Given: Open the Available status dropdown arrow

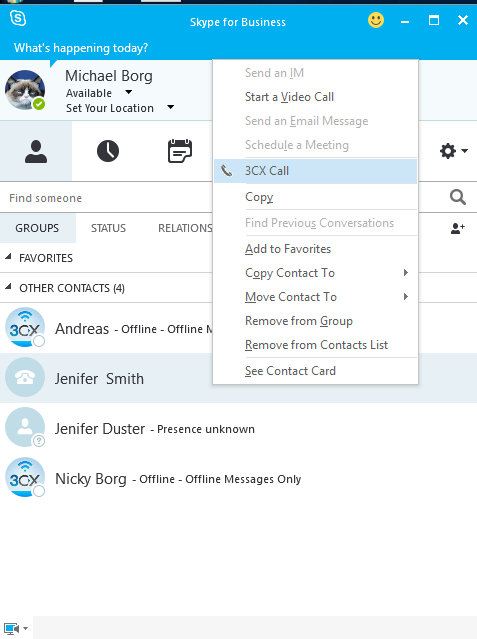Looking at the screenshot, I should click(128, 92).
